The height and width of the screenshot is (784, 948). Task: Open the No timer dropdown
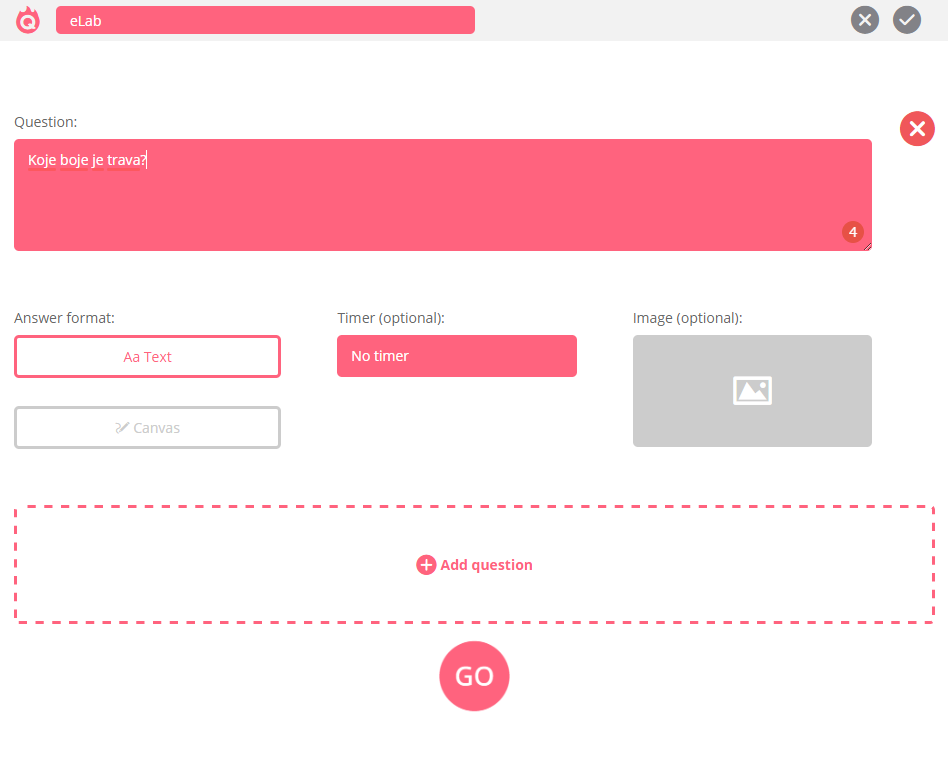tap(457, 356)
